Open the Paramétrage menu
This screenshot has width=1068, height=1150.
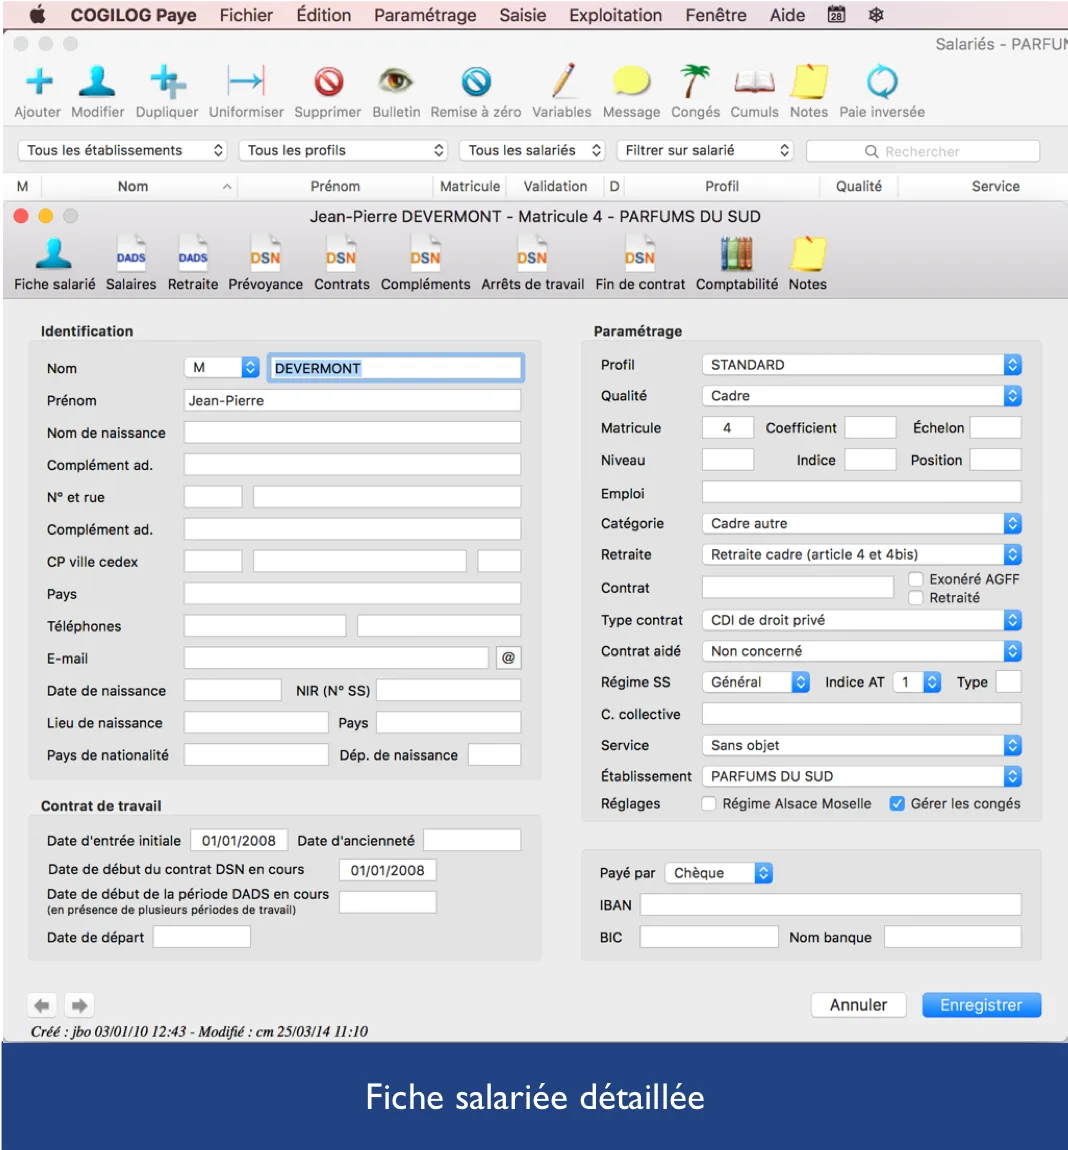(425, 15)
